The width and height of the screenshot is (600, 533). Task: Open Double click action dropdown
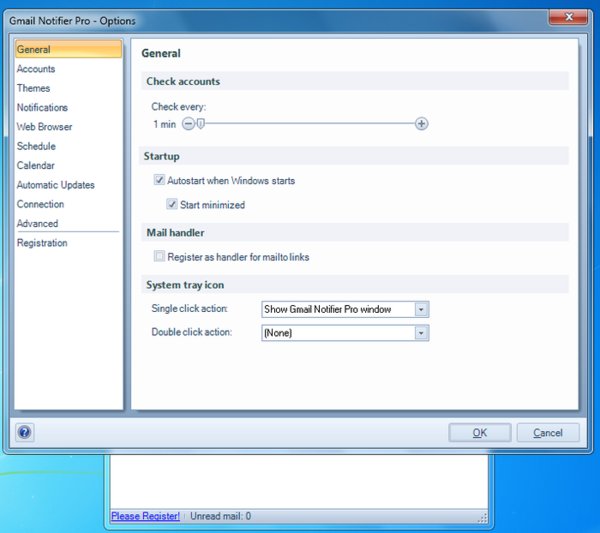[345, 333]
